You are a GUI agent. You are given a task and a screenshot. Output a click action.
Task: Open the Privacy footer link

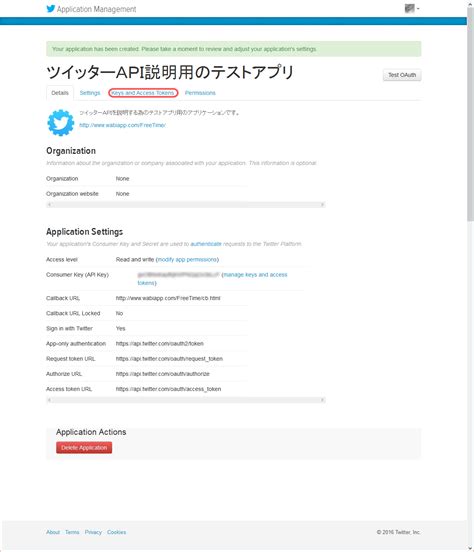pos(93,532)
